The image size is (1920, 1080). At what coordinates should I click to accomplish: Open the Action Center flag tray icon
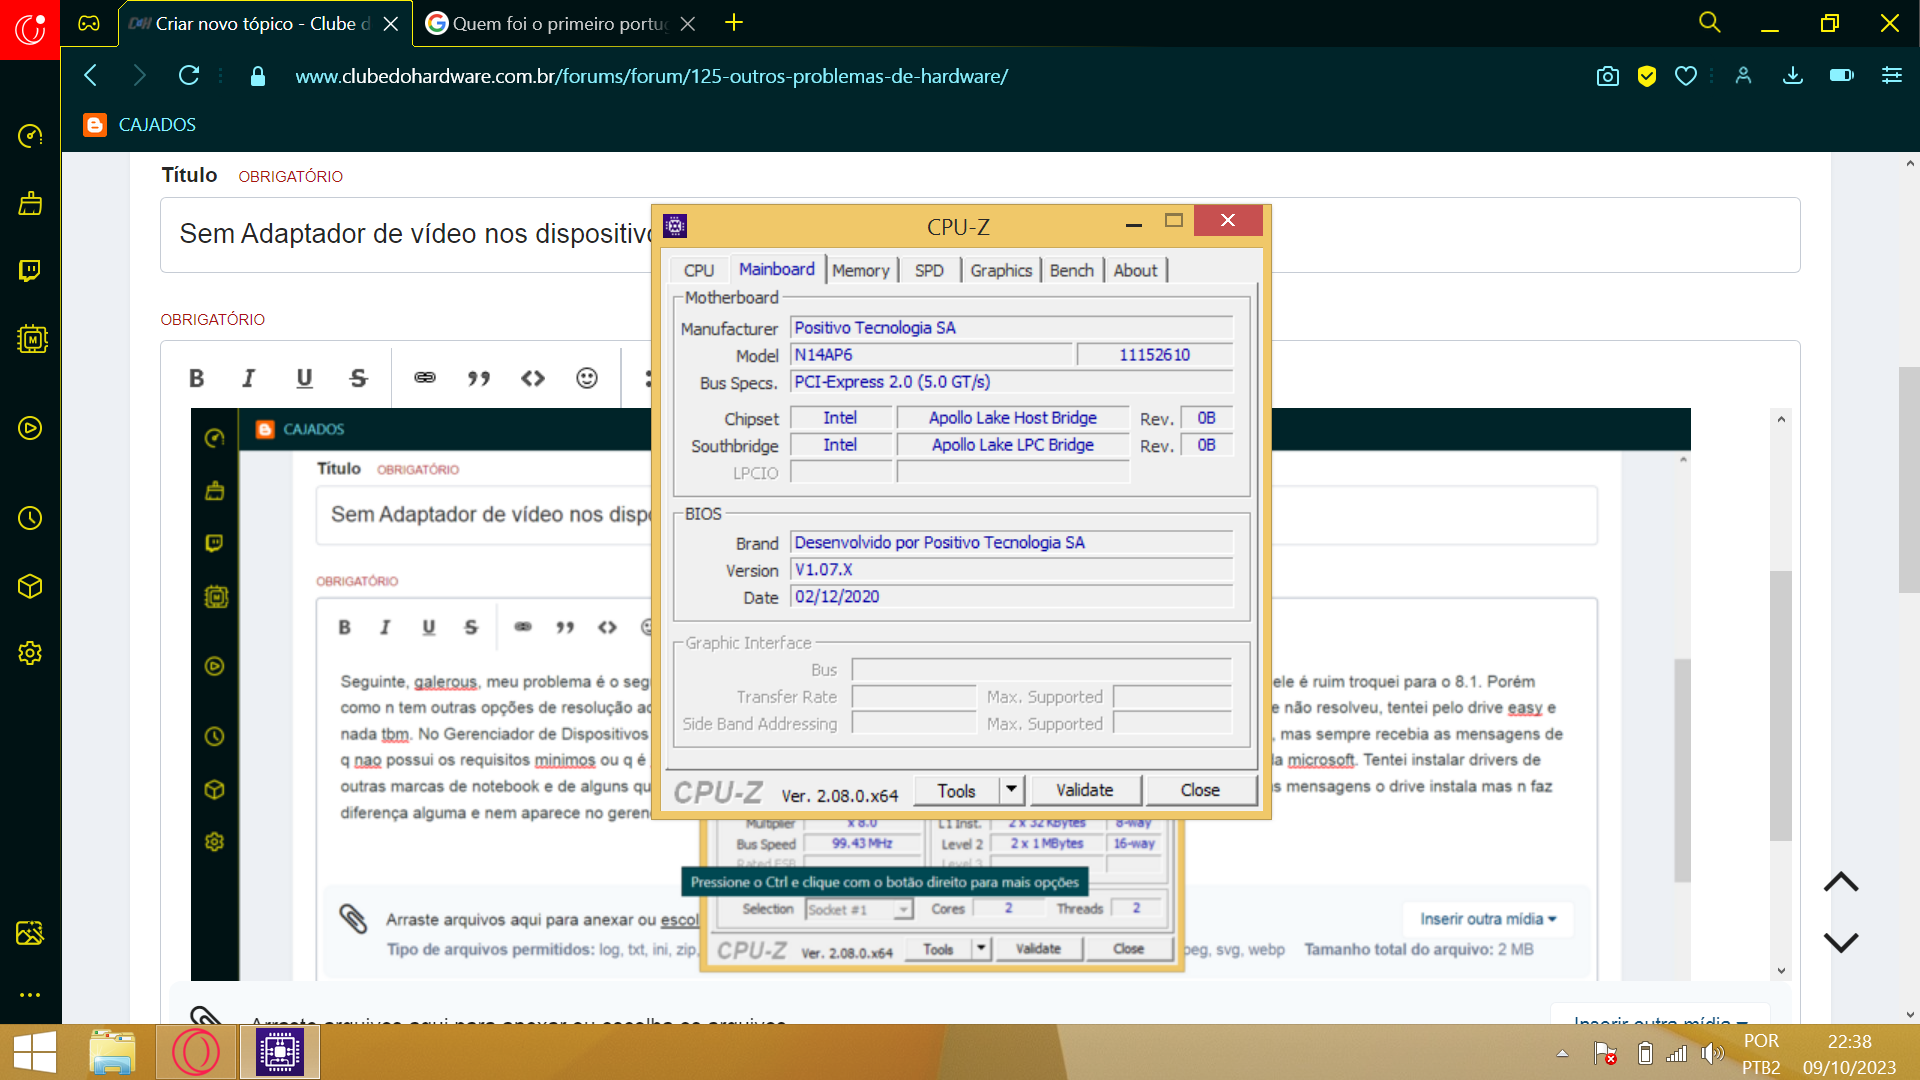click(x=1605, y=1053)
